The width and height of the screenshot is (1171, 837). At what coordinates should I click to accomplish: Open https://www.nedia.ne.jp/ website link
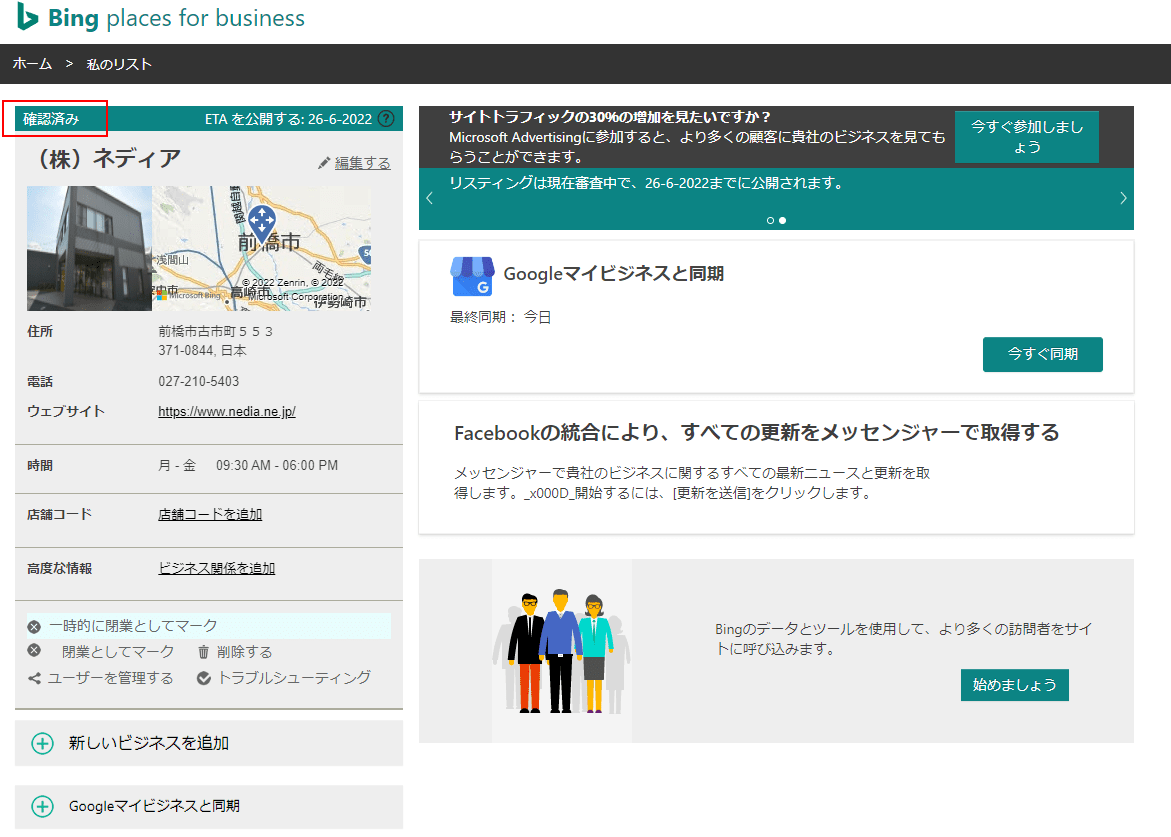[227, 411]
